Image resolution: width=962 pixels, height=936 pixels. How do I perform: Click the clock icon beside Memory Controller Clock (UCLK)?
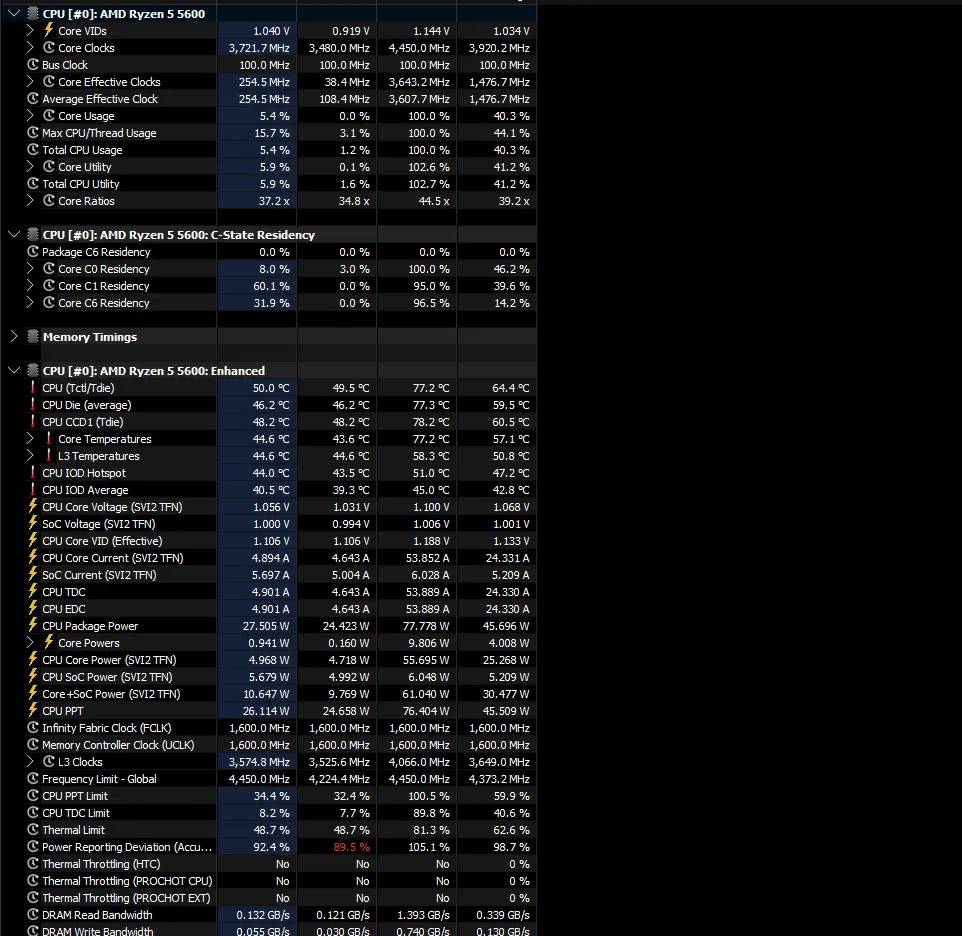click(33, 745)
